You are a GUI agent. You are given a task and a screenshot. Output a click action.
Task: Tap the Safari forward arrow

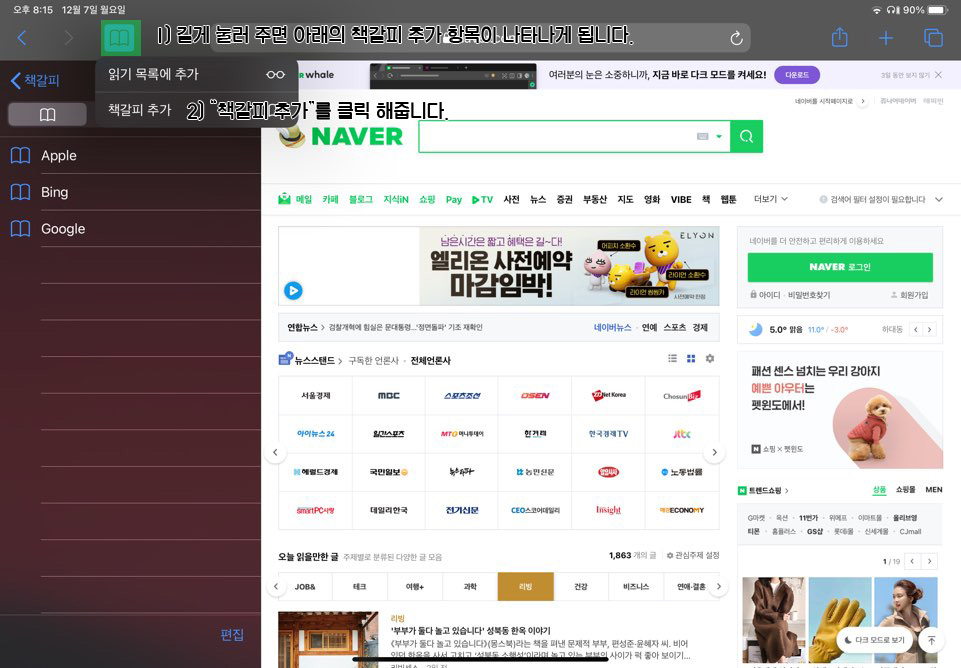(69, 38)
